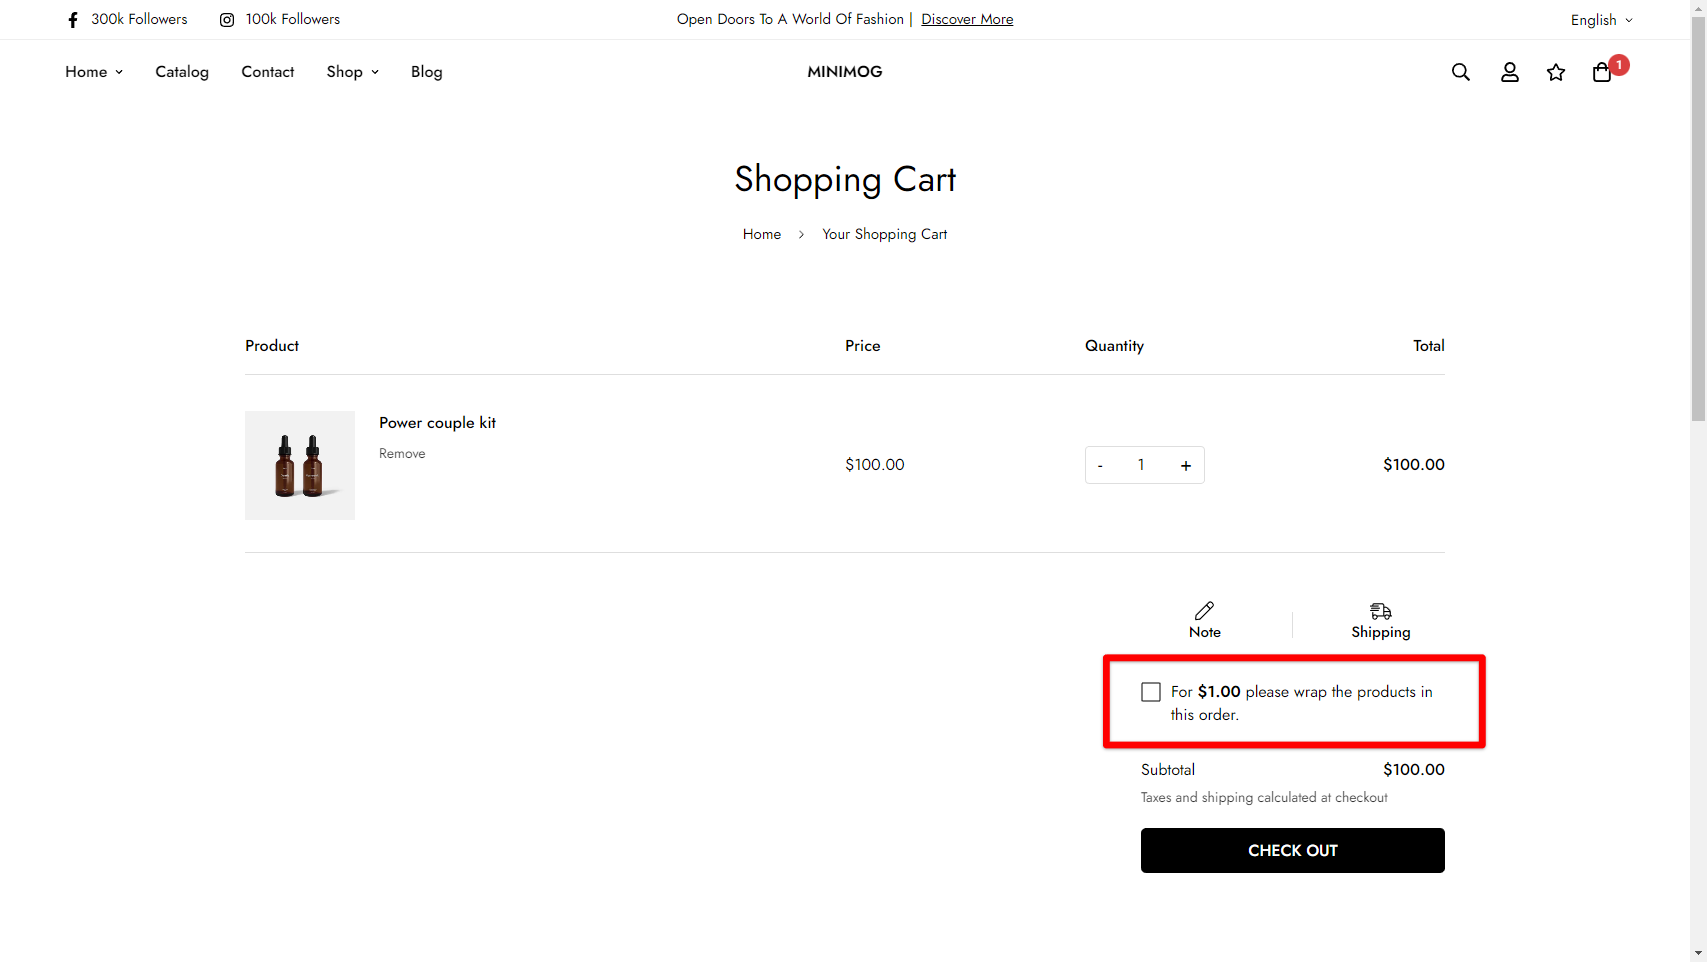Open the shopping bag cart icon

coord(1602,72)
